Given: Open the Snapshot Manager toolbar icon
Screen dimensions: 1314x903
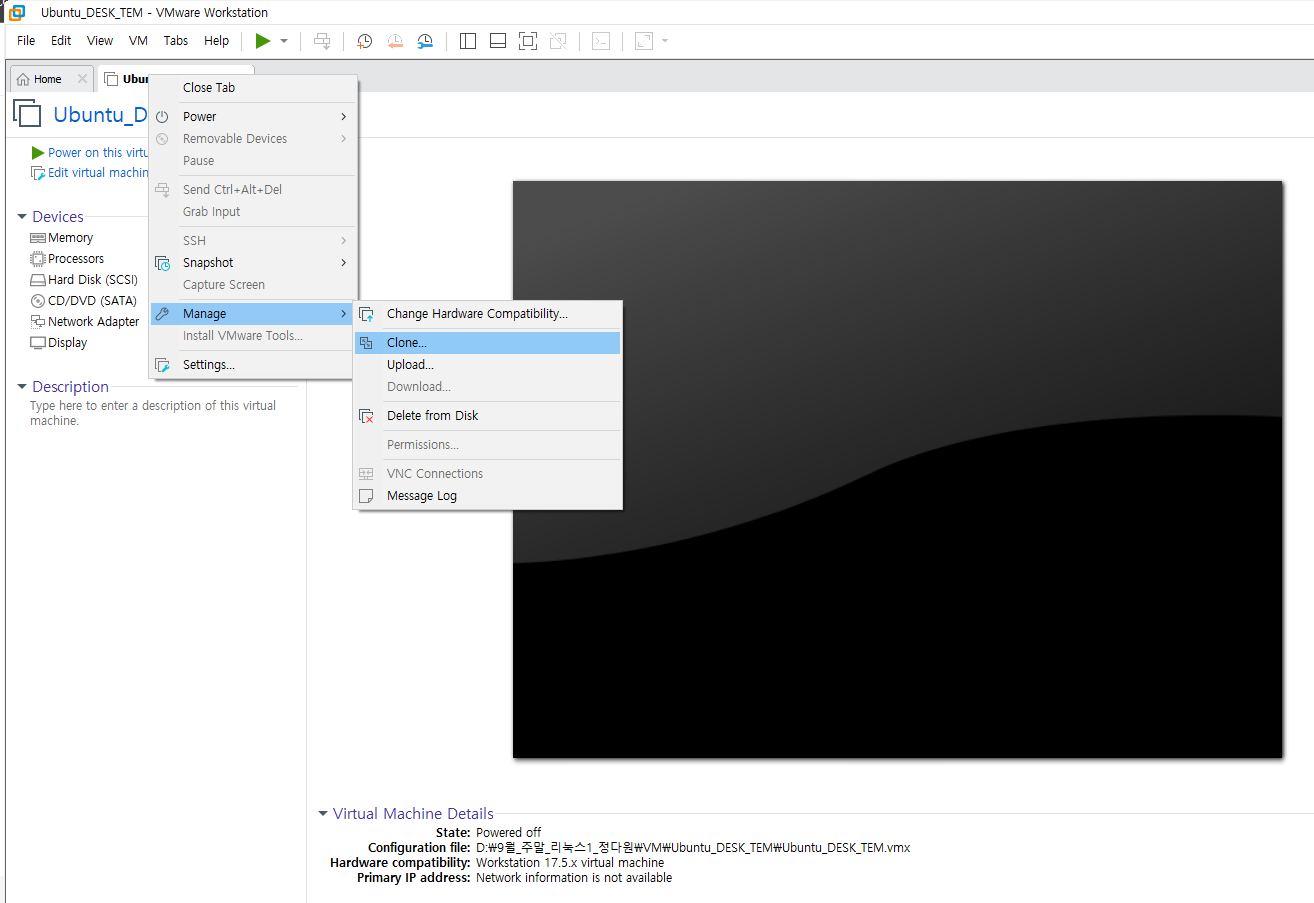Looking at the screenshot, I should point(425,41).
